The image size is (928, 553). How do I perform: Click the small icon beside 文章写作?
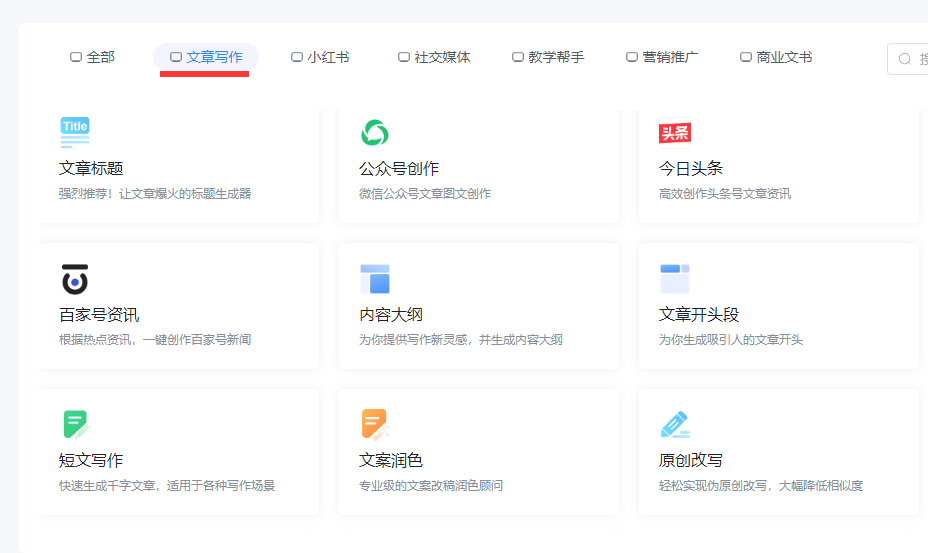click(176, 57)
